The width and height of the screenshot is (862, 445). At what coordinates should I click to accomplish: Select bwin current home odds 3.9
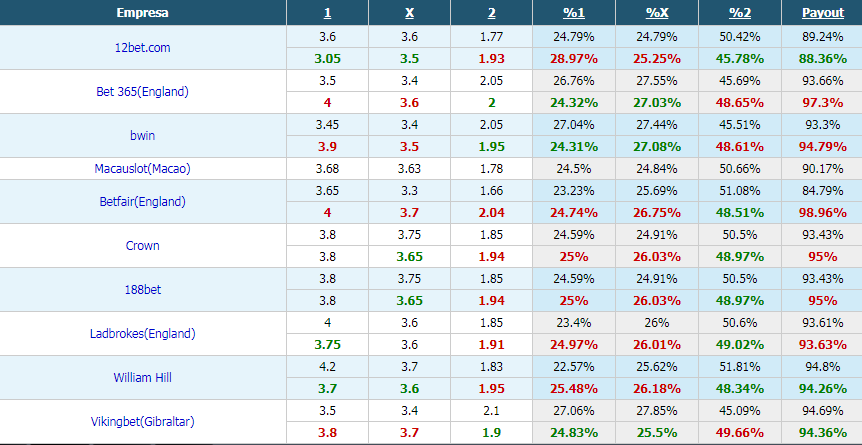pos(327,147)
